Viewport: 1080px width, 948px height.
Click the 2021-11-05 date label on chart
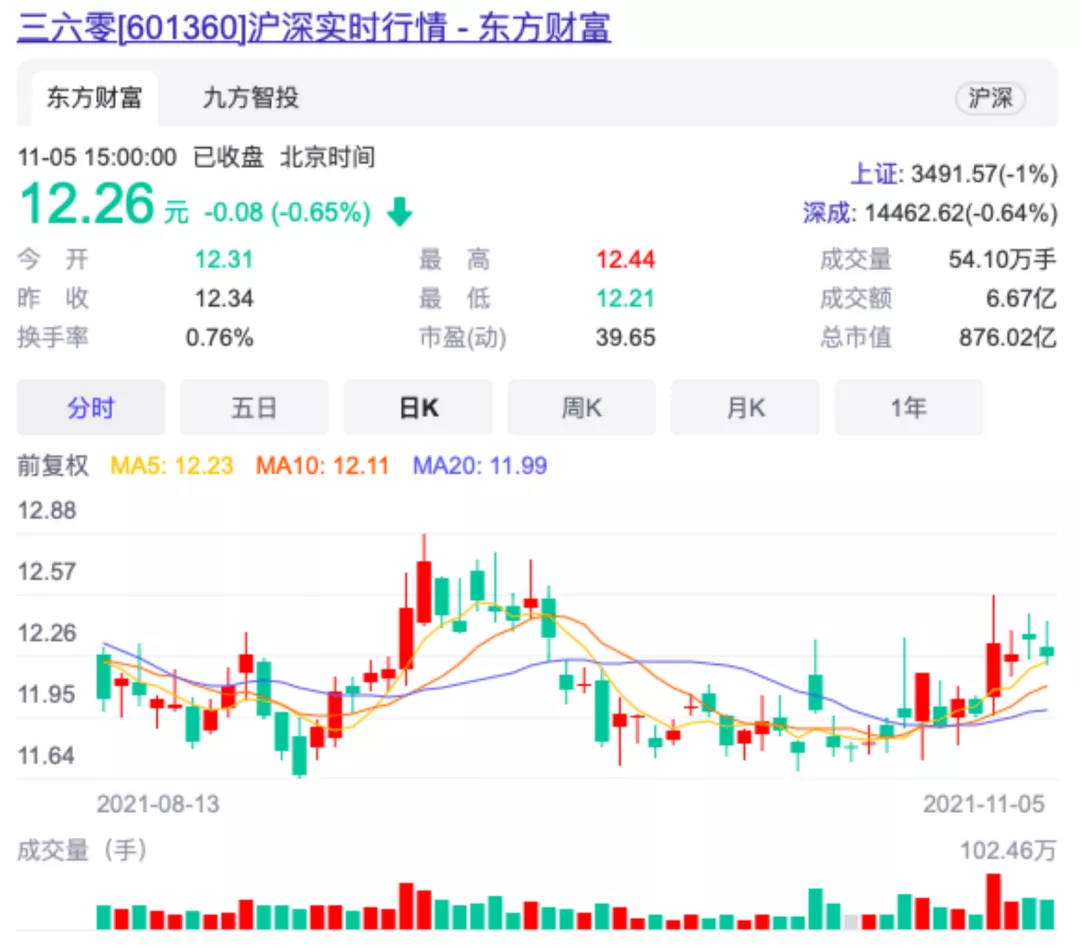pos(983,804)
